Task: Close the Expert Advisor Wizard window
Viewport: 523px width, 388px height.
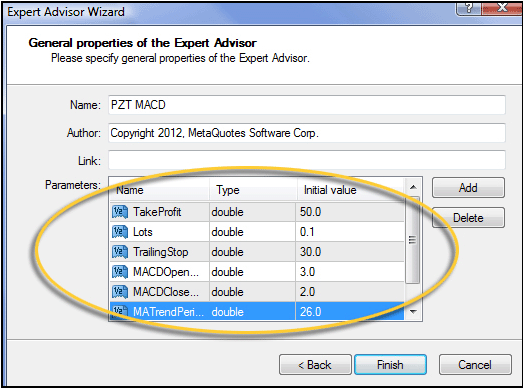Action: (x=502, y=8)
